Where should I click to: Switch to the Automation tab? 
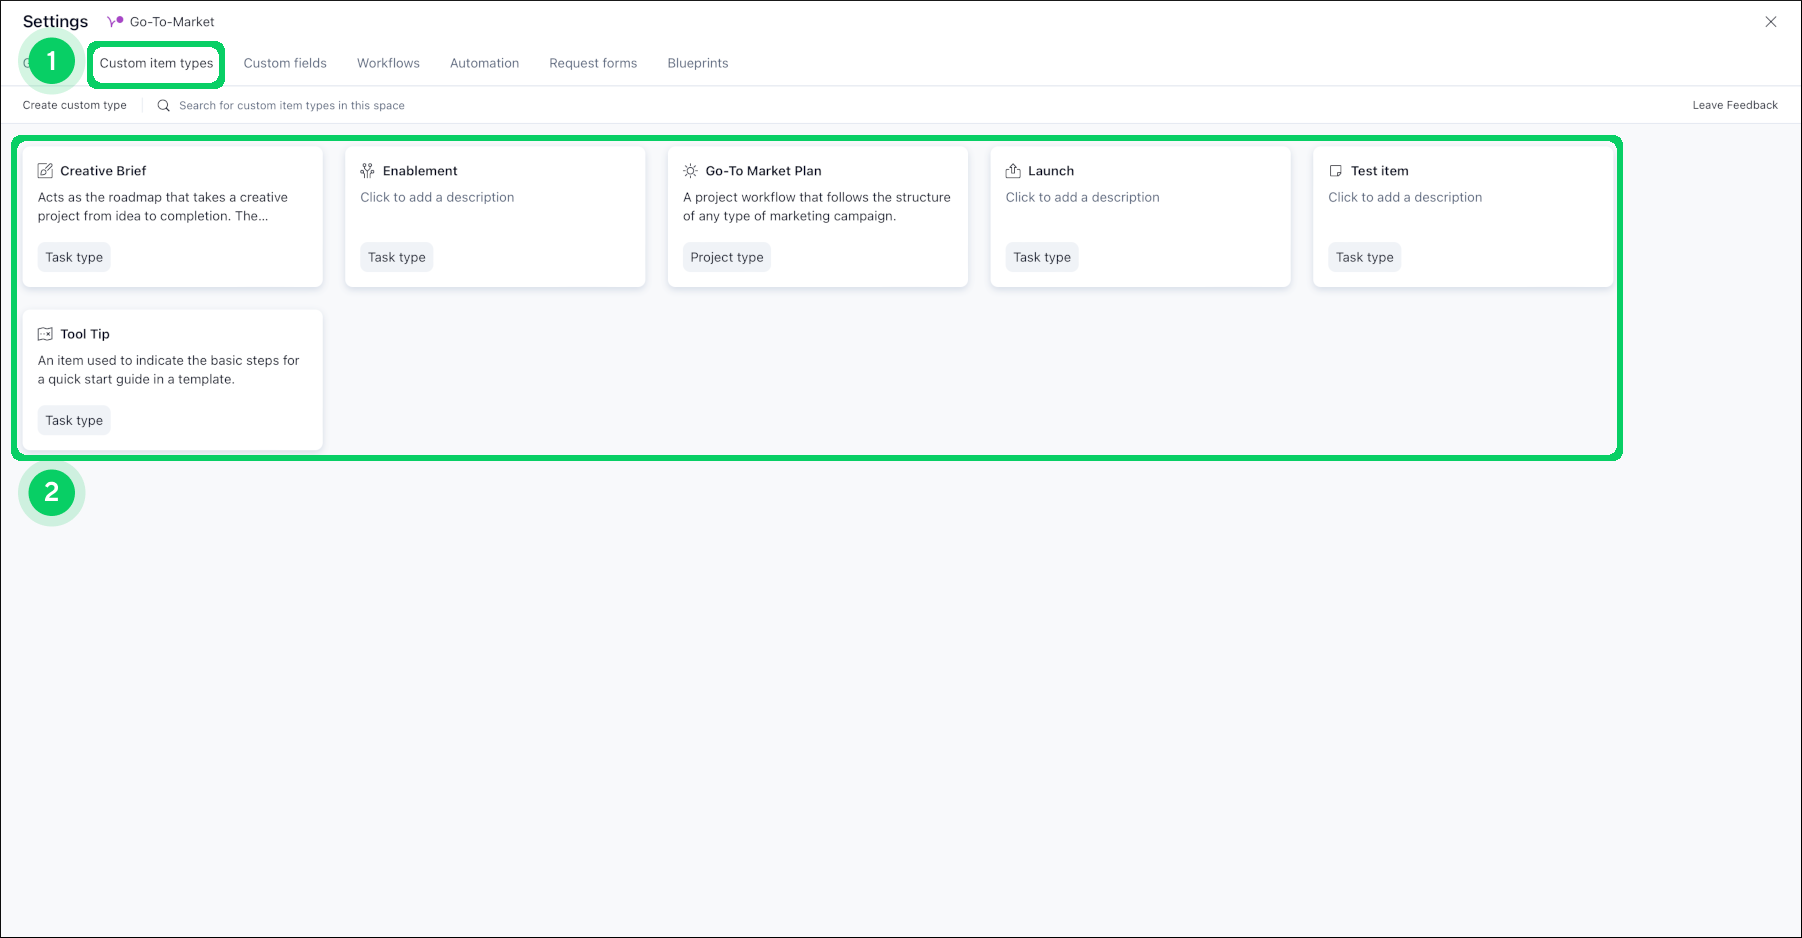pos(484,62)
